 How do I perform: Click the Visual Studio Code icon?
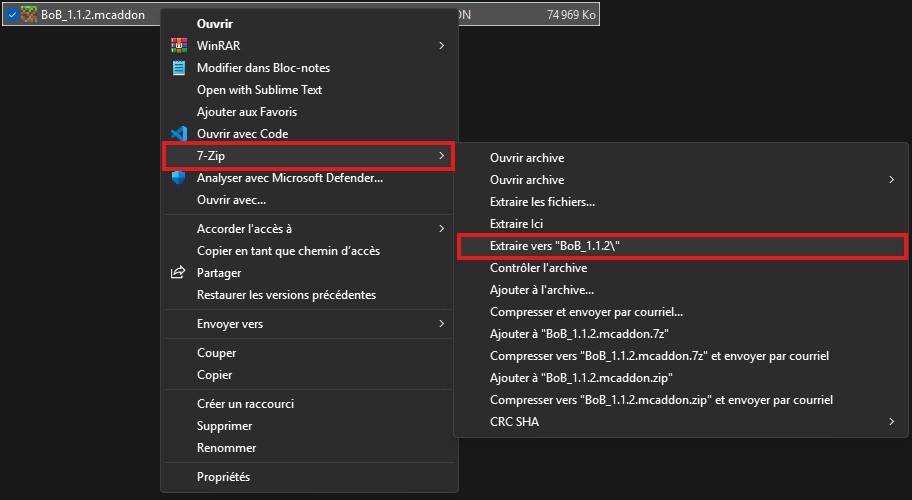coord(179,134)
